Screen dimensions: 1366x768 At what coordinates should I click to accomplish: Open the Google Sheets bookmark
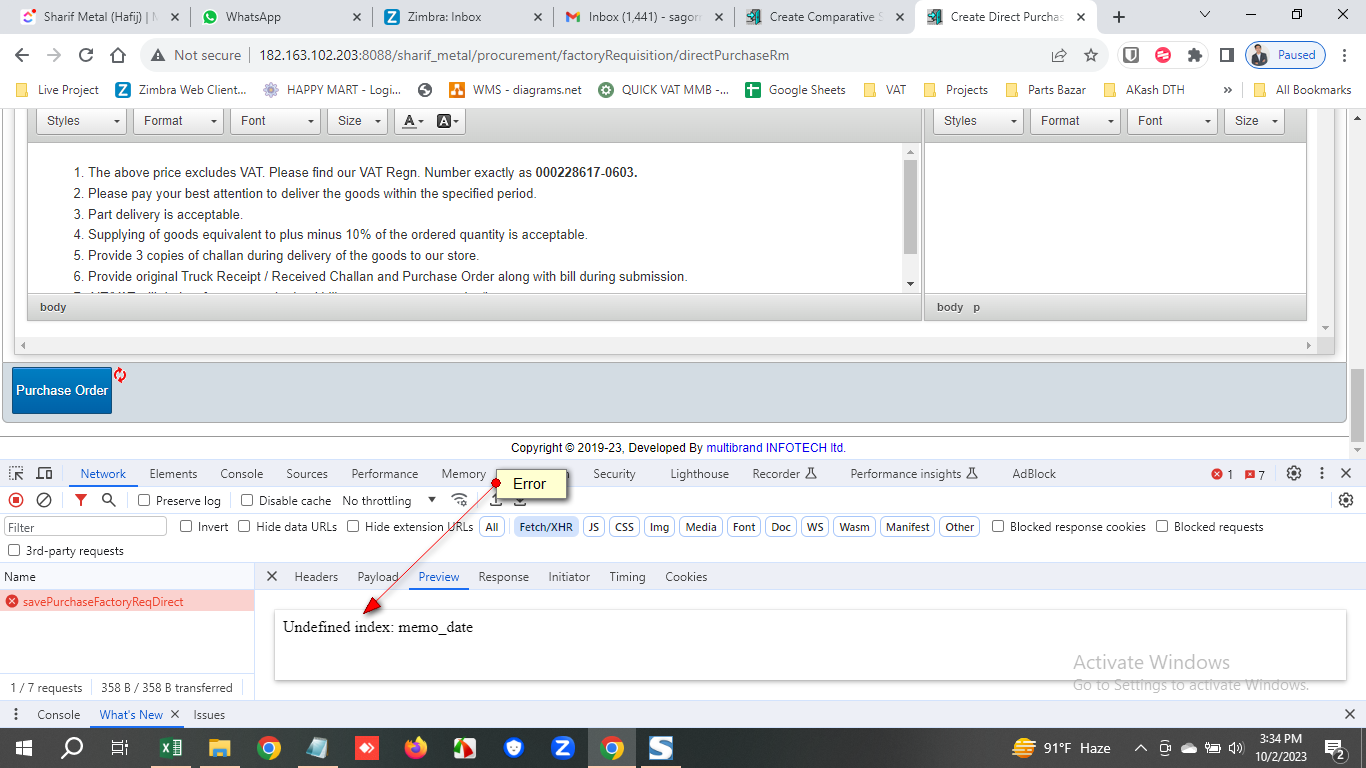[795, 90]
